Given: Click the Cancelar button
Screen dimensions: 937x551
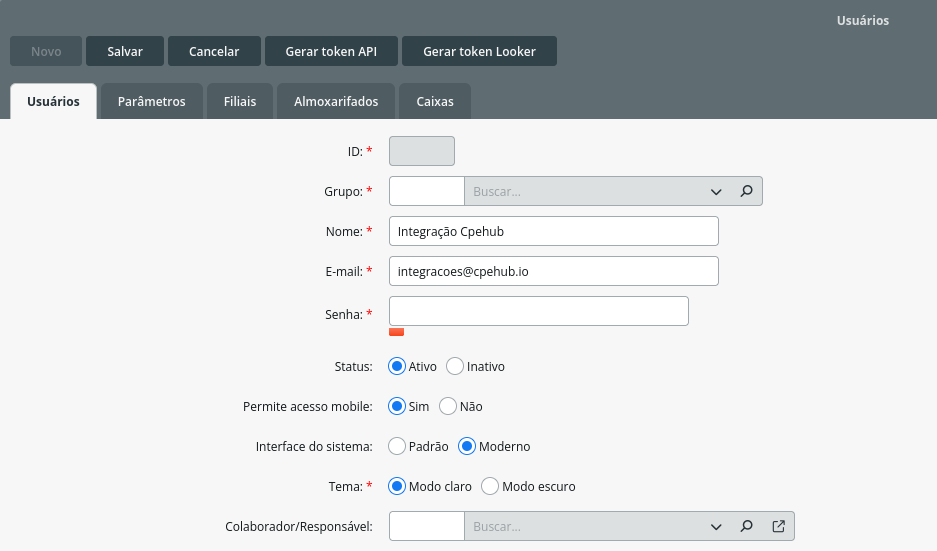Looking at the screenshot, I should pos(214,51).
